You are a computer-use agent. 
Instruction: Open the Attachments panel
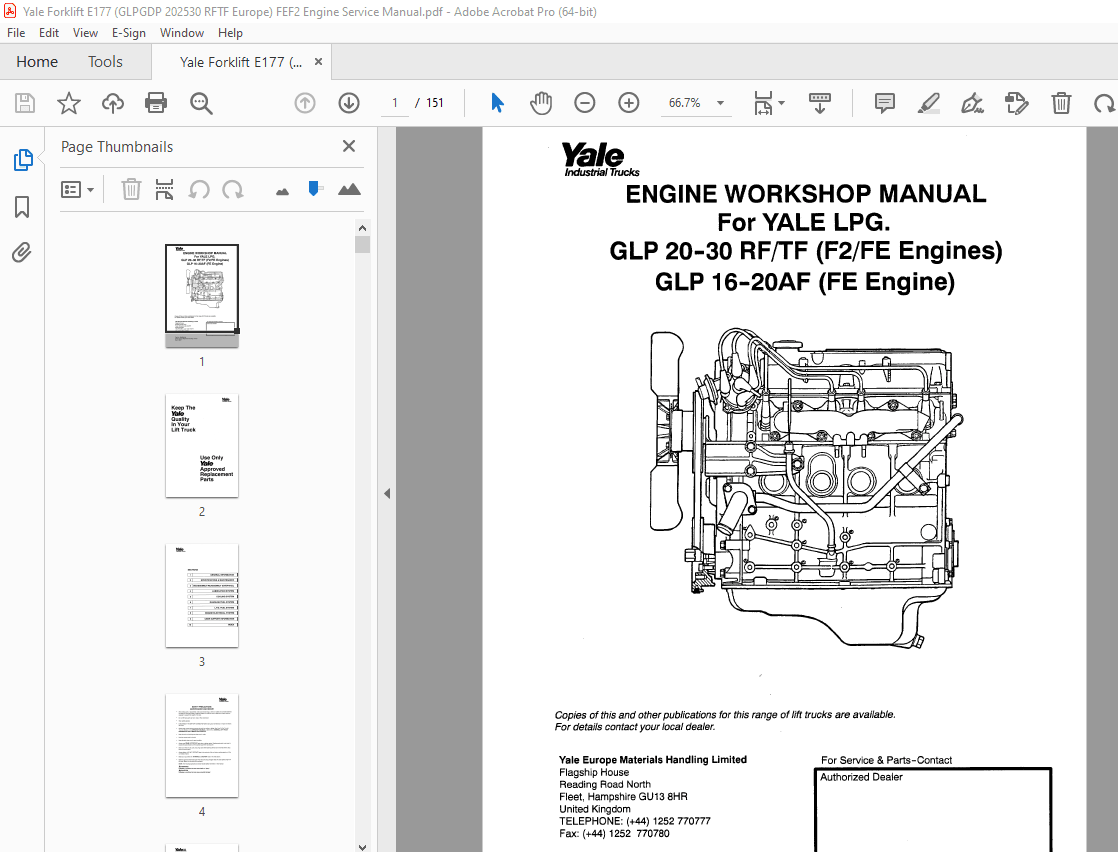22,252
